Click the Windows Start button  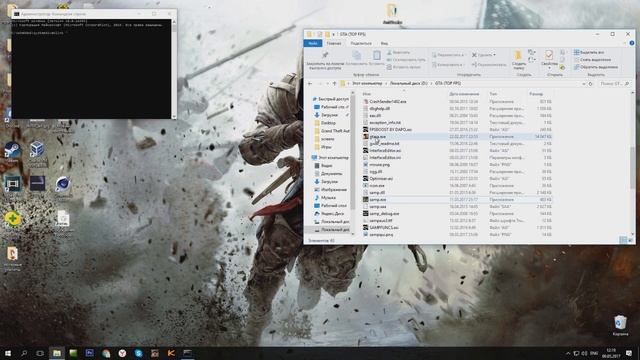pos(8,353)
